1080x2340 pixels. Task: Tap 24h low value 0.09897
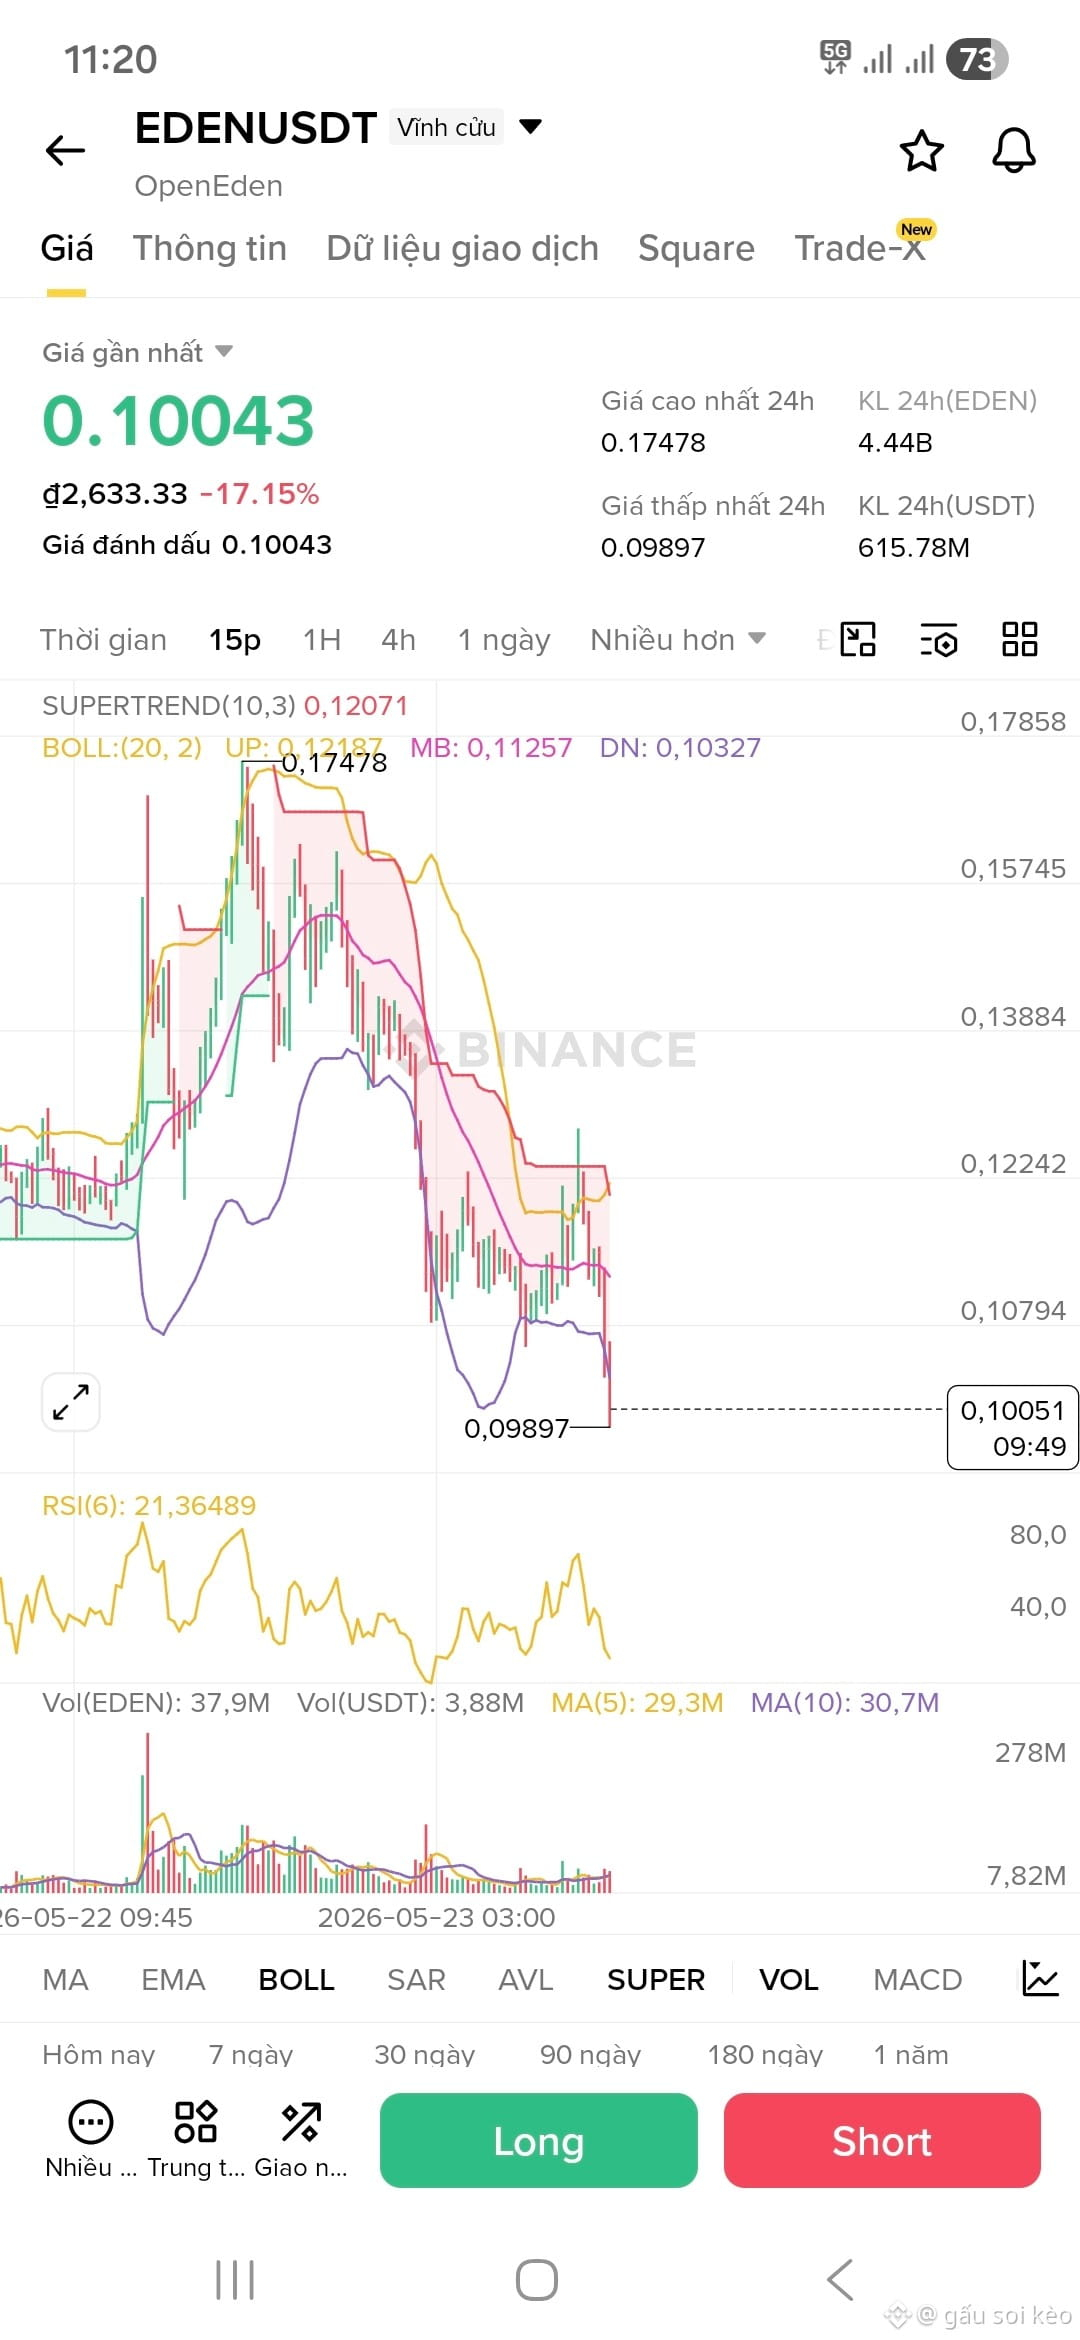pyautogui.click(x=653, y=547)
